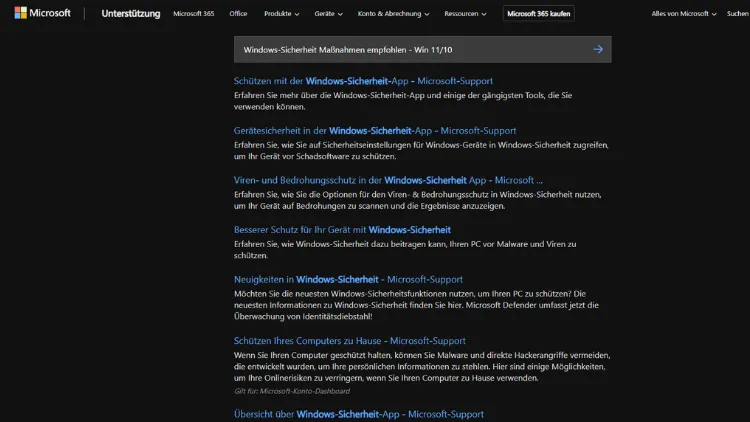Viewport: 750px width, 422px height.
Task: Expand the Konto & Abrechnung dropdown
Action: click(393, 14)
